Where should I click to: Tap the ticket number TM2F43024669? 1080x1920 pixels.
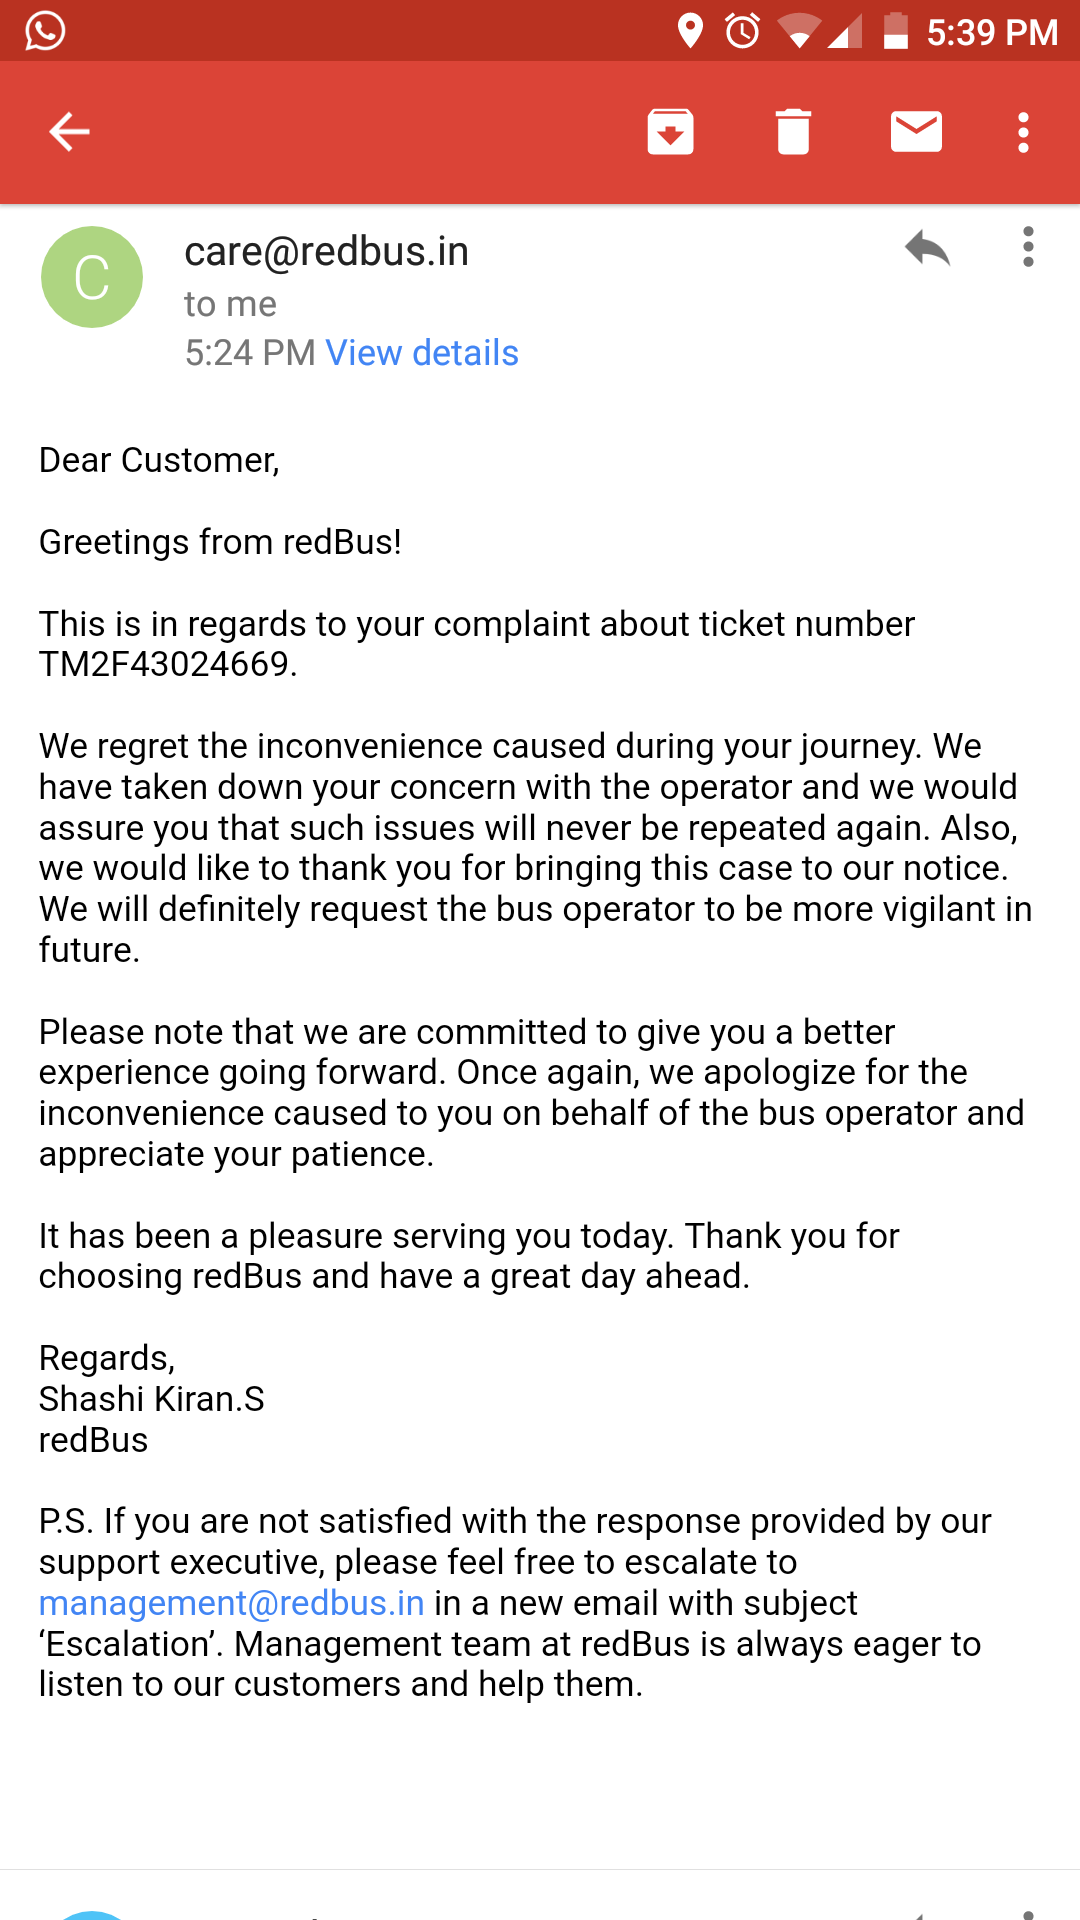[x=167, y=664]
